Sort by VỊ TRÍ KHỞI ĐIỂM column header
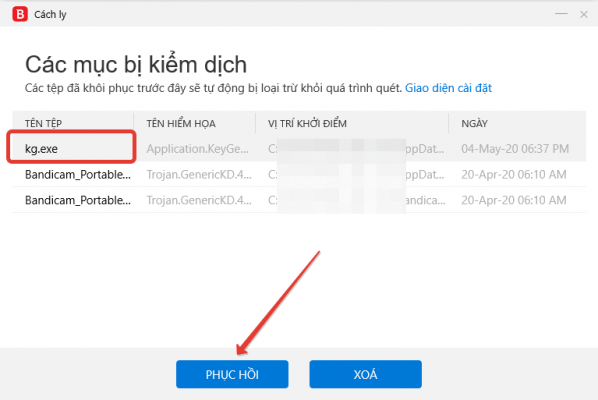Screen dimensions: 598x400 pyautogui.click(x=307, y=123)
